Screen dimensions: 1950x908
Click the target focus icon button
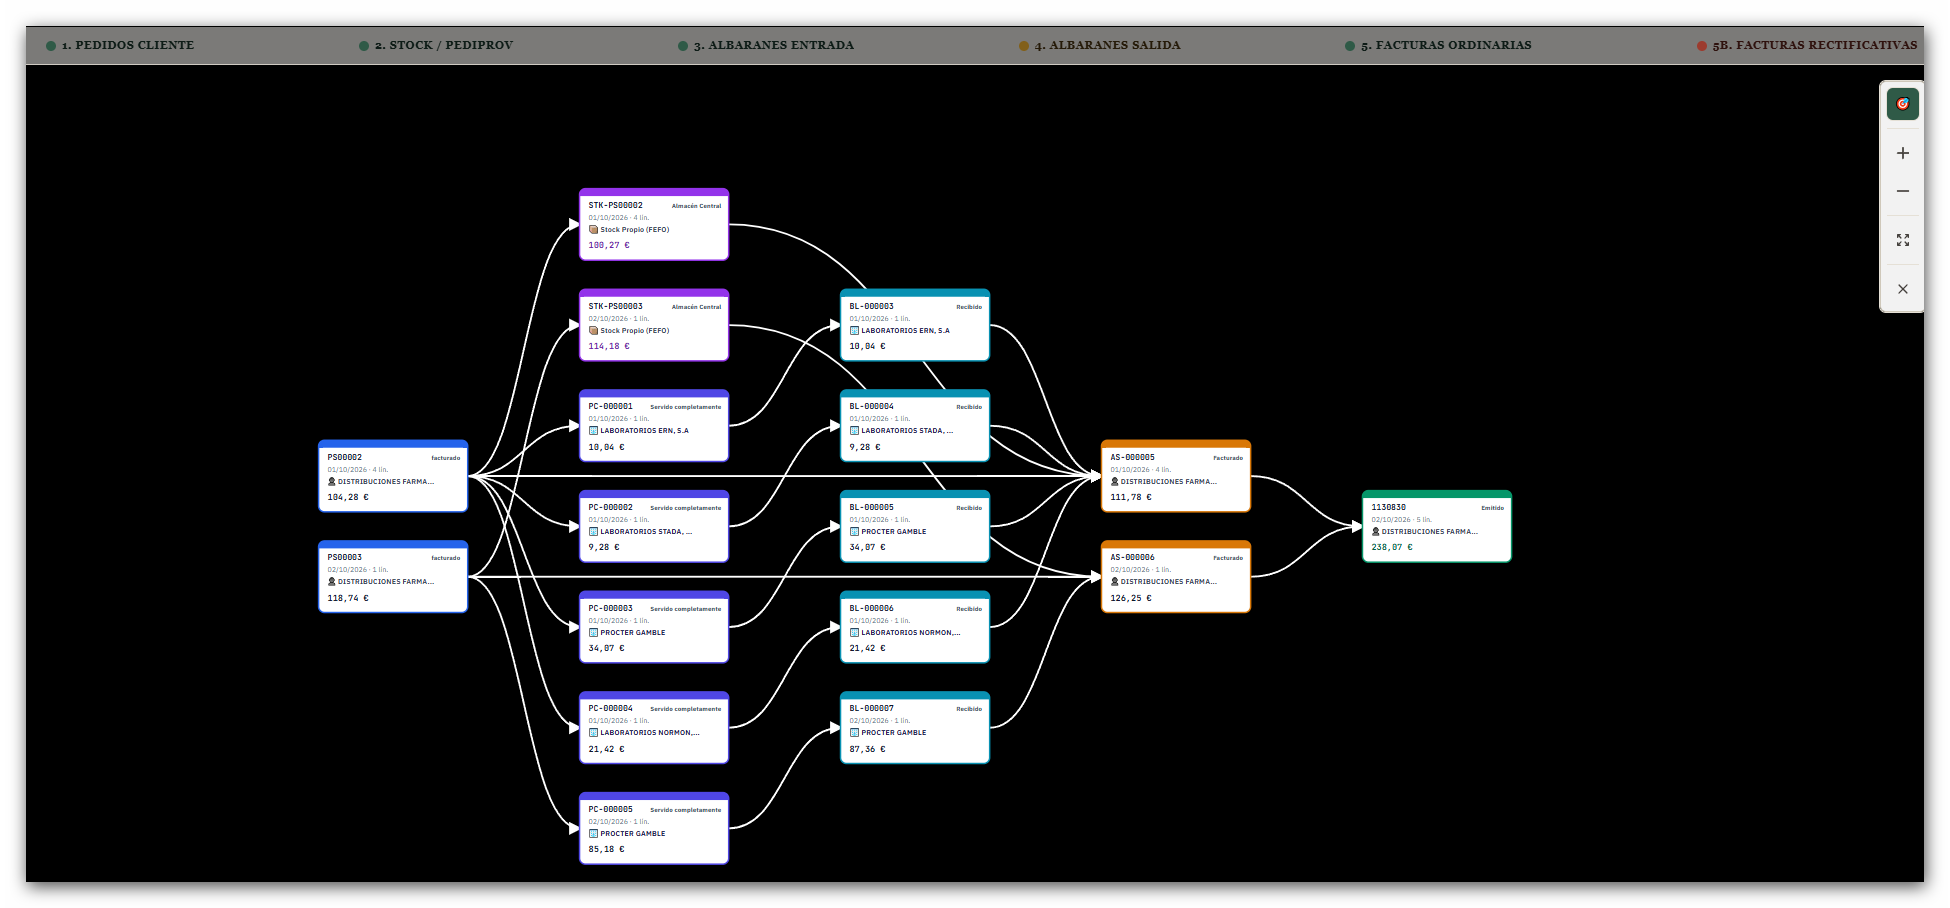[1902, 104]
